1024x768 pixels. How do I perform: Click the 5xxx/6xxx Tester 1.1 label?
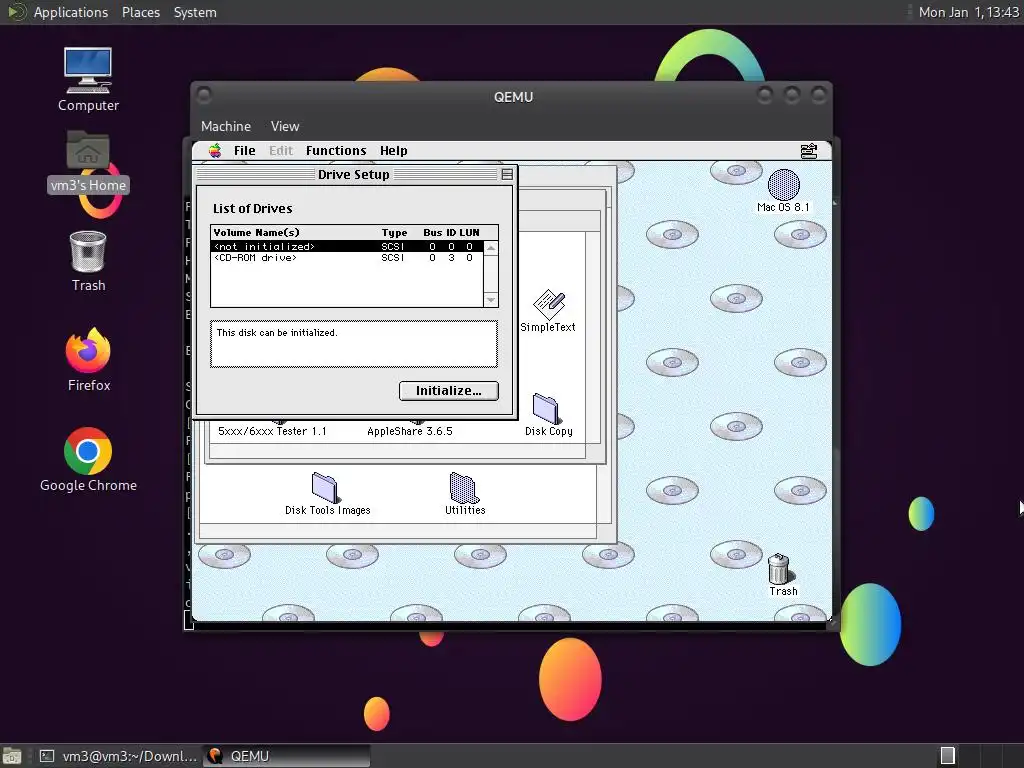pos(272,431)
